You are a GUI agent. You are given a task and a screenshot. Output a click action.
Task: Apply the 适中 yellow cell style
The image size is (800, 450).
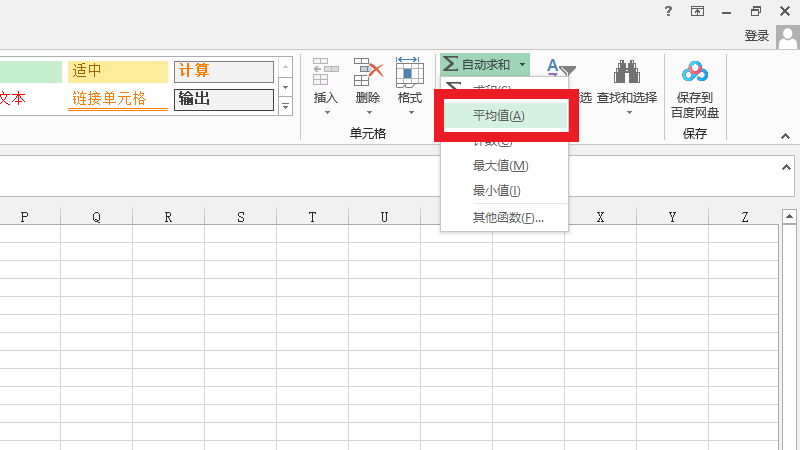118,72
